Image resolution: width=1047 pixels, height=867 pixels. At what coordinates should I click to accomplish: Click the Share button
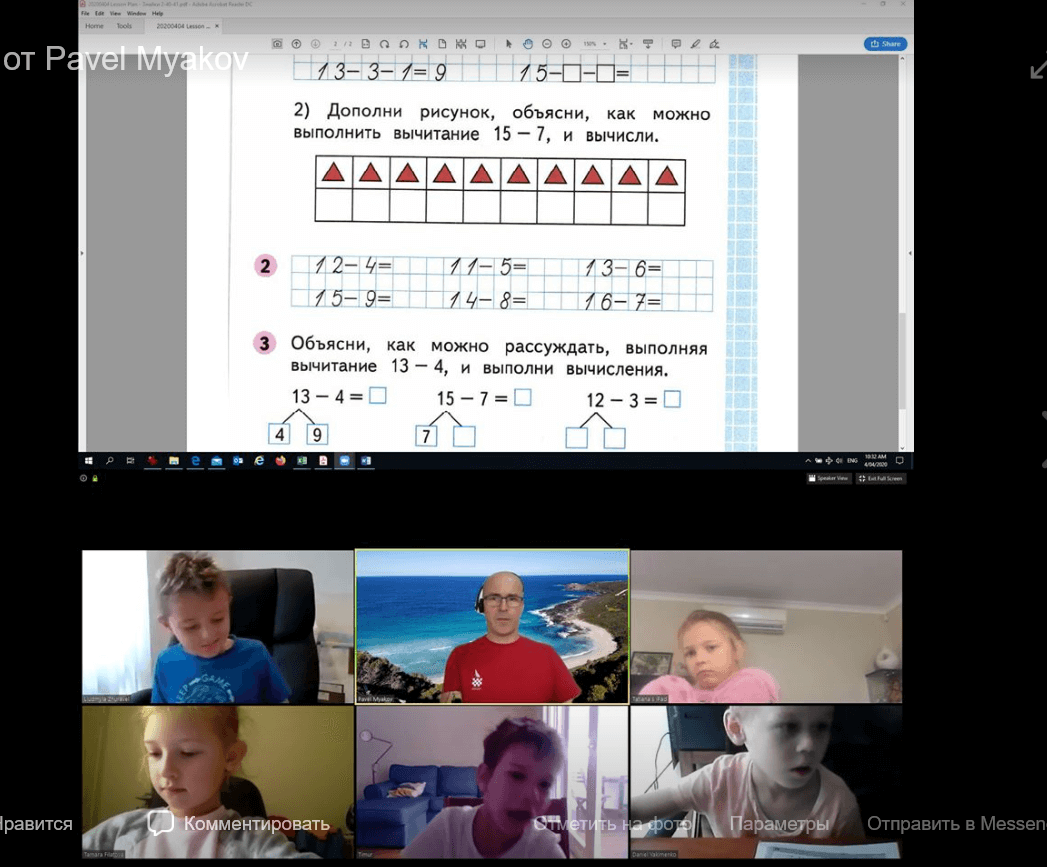[885, 44]
